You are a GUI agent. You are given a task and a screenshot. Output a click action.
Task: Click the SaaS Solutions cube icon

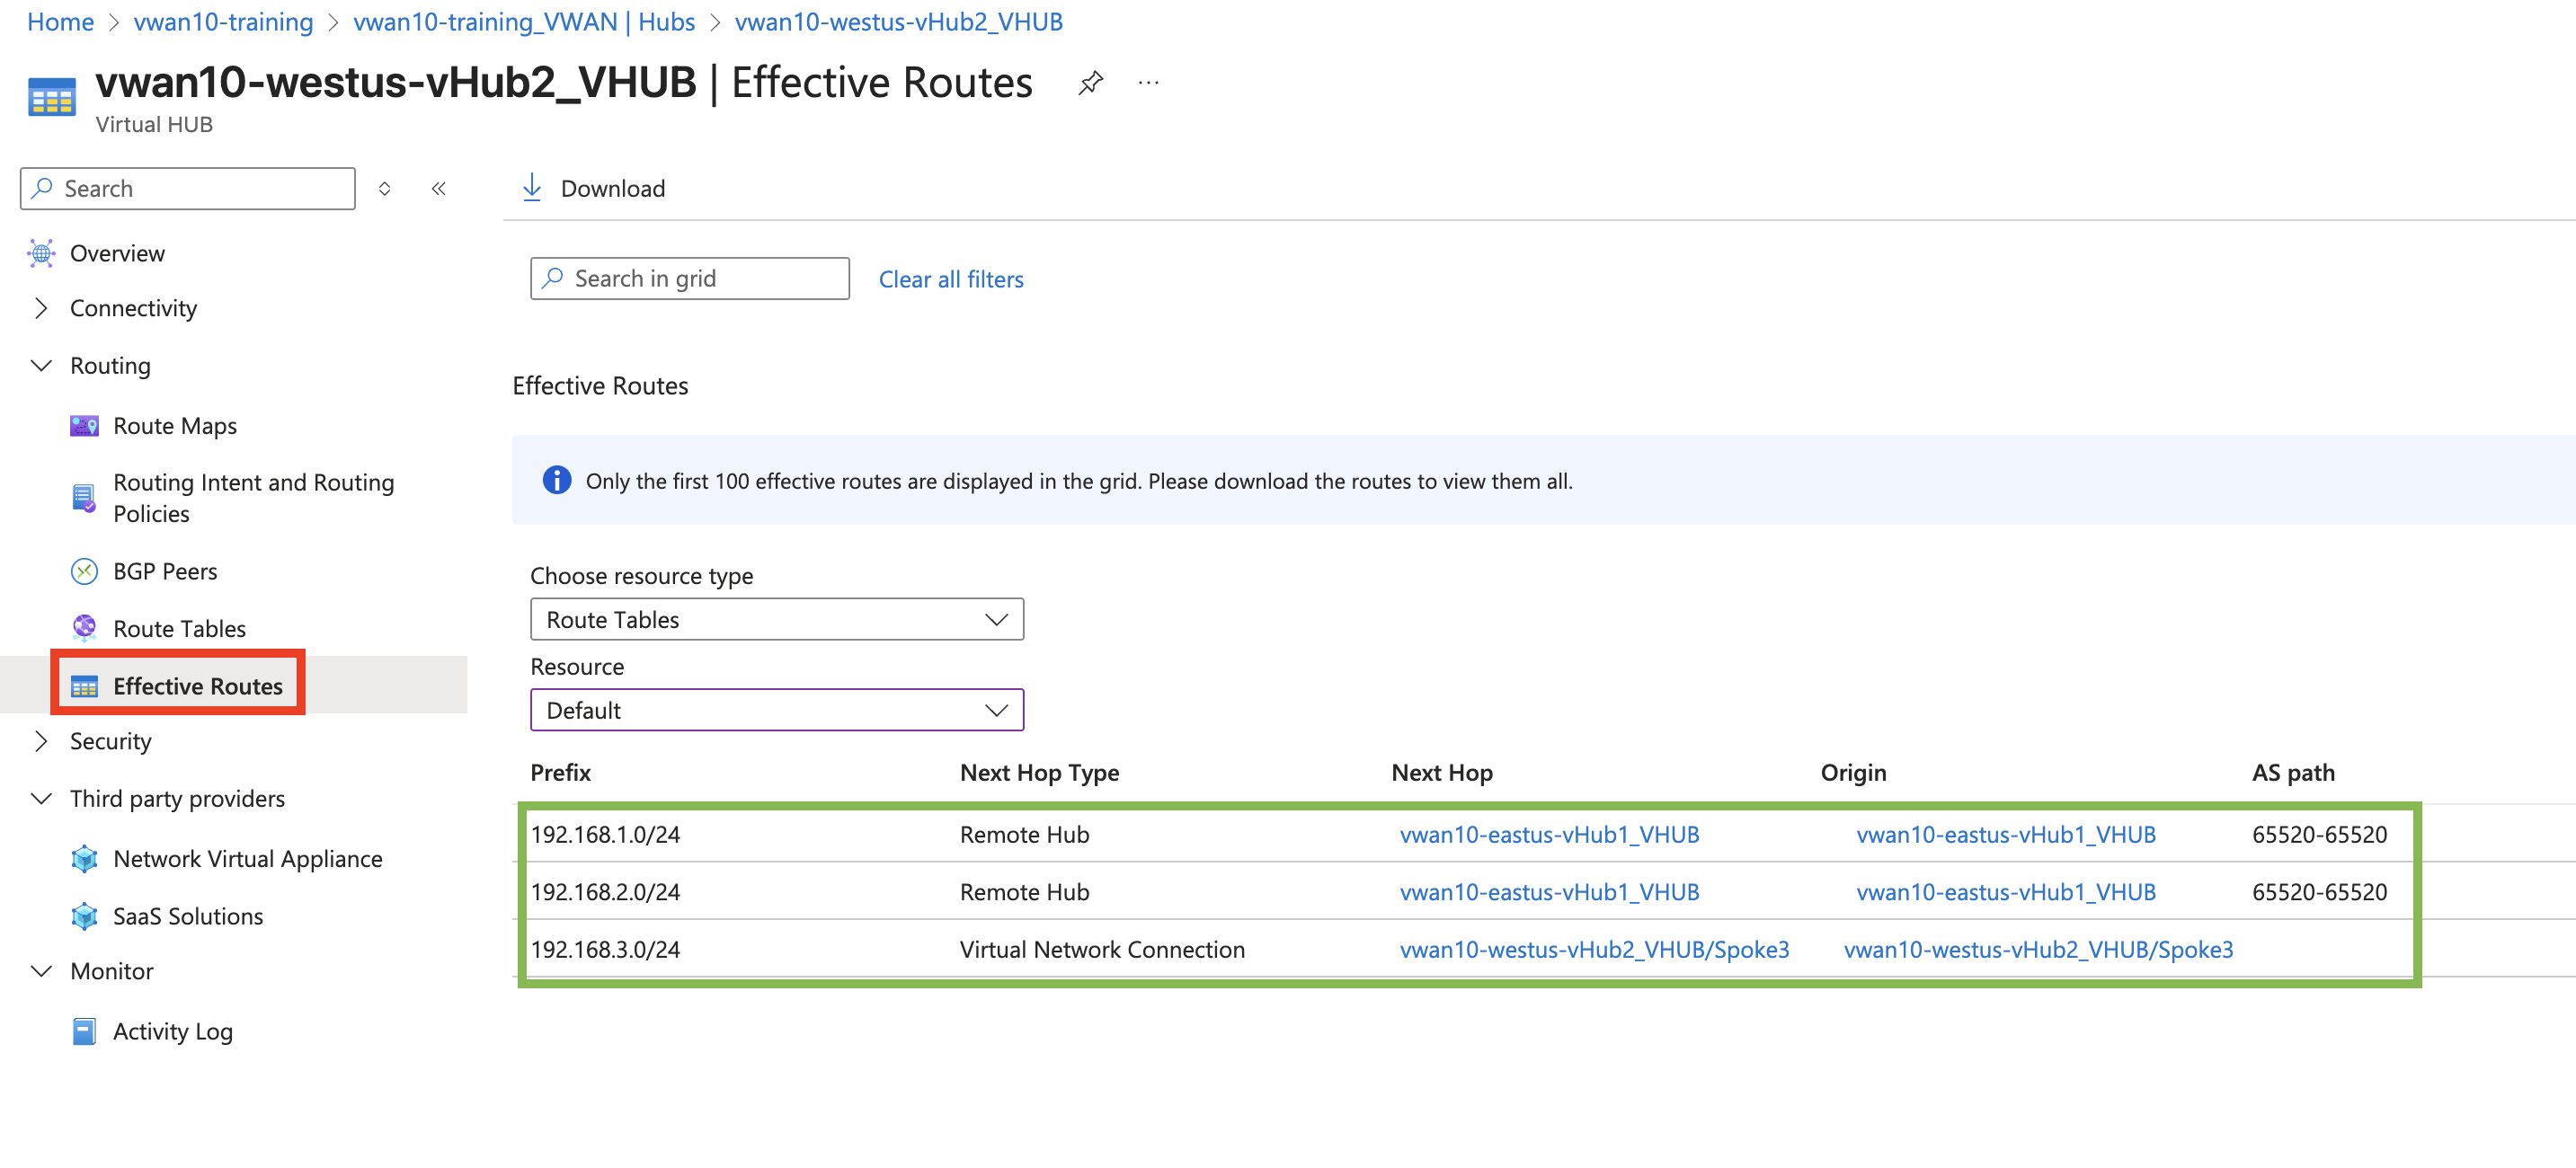pyautogui.click(x=84, y=916)
